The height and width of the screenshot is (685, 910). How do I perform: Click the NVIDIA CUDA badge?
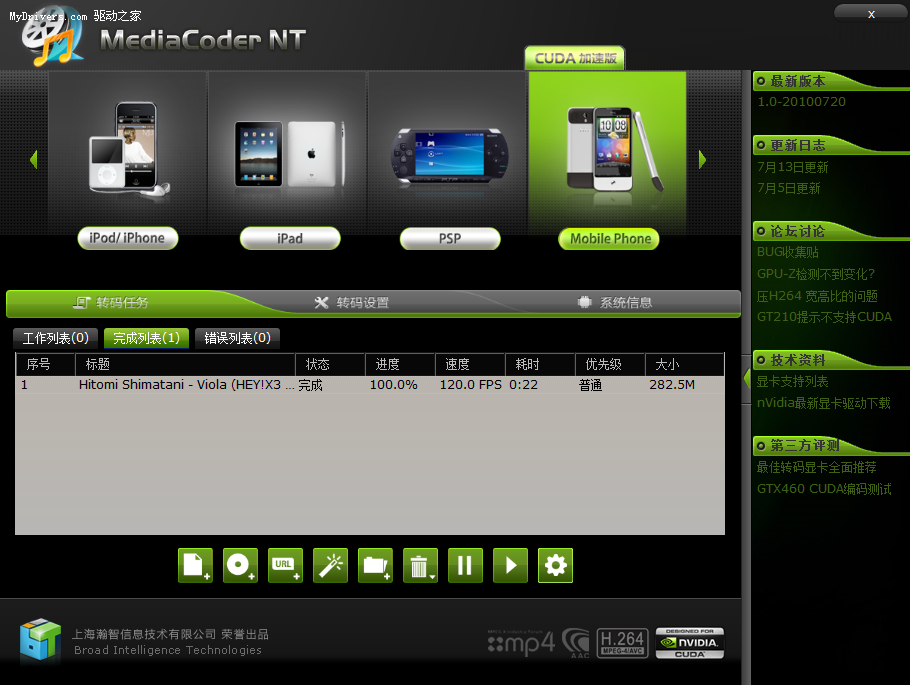coord(689,643)
